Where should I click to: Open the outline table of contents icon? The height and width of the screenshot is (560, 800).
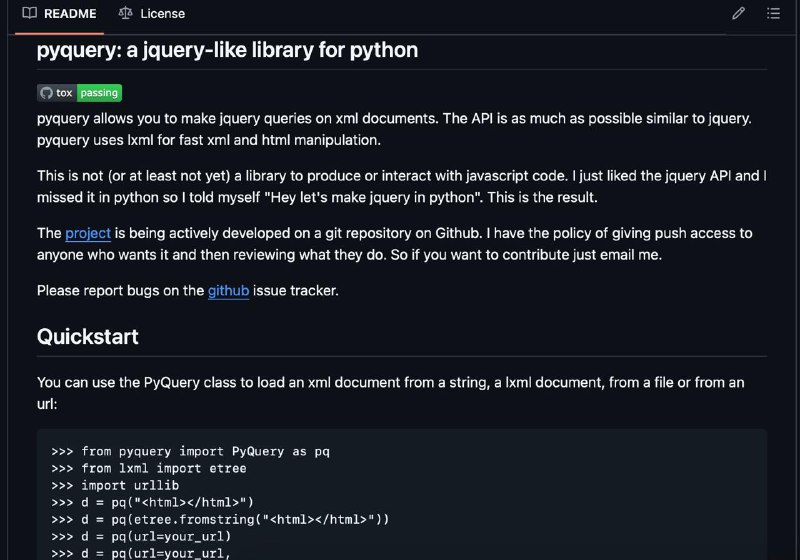pos(773,13)
